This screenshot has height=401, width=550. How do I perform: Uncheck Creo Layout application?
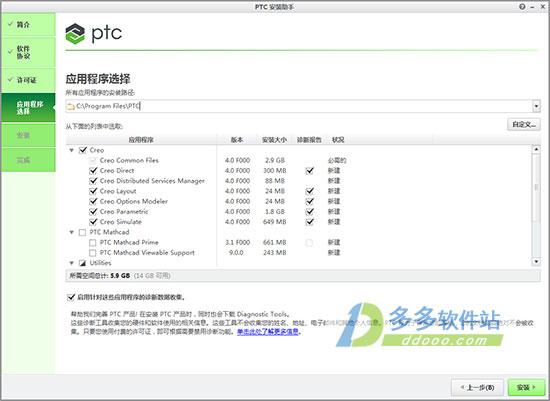(93, 191)
